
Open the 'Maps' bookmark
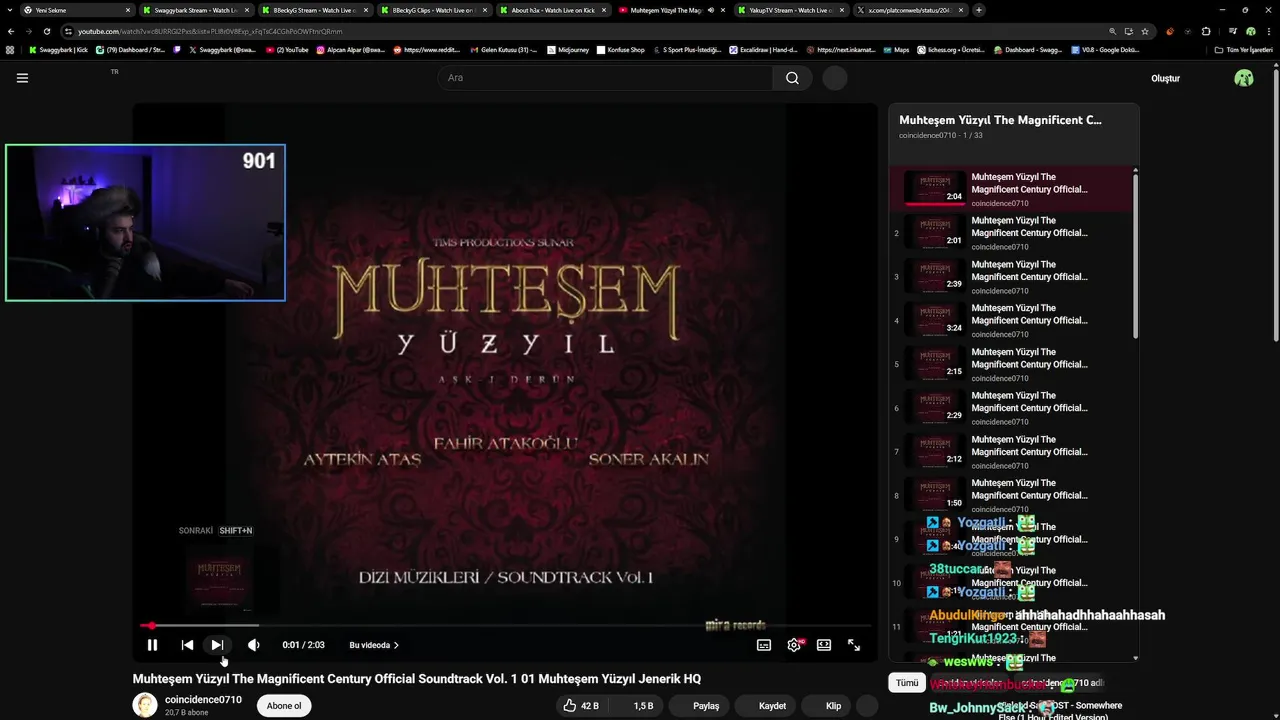pyautogui.click(x=895, y=49)
